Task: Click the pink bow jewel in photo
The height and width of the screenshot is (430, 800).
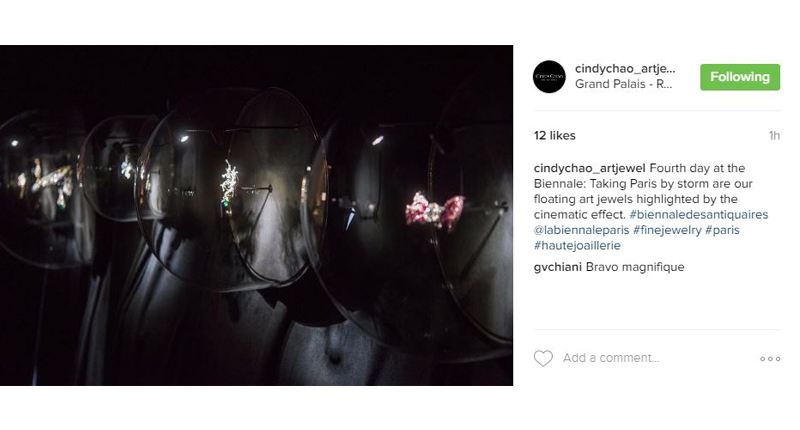Action: 434,211
